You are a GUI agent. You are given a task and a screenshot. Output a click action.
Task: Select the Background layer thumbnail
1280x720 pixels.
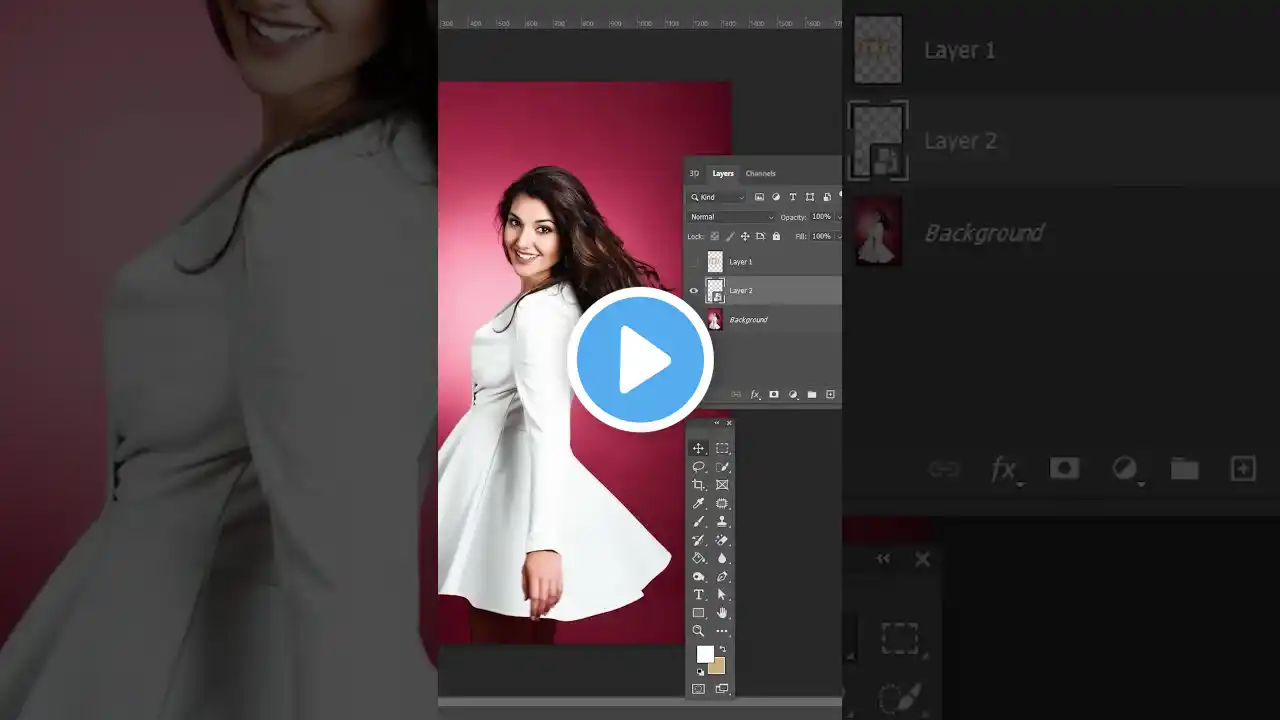click(x=714, y=320)
